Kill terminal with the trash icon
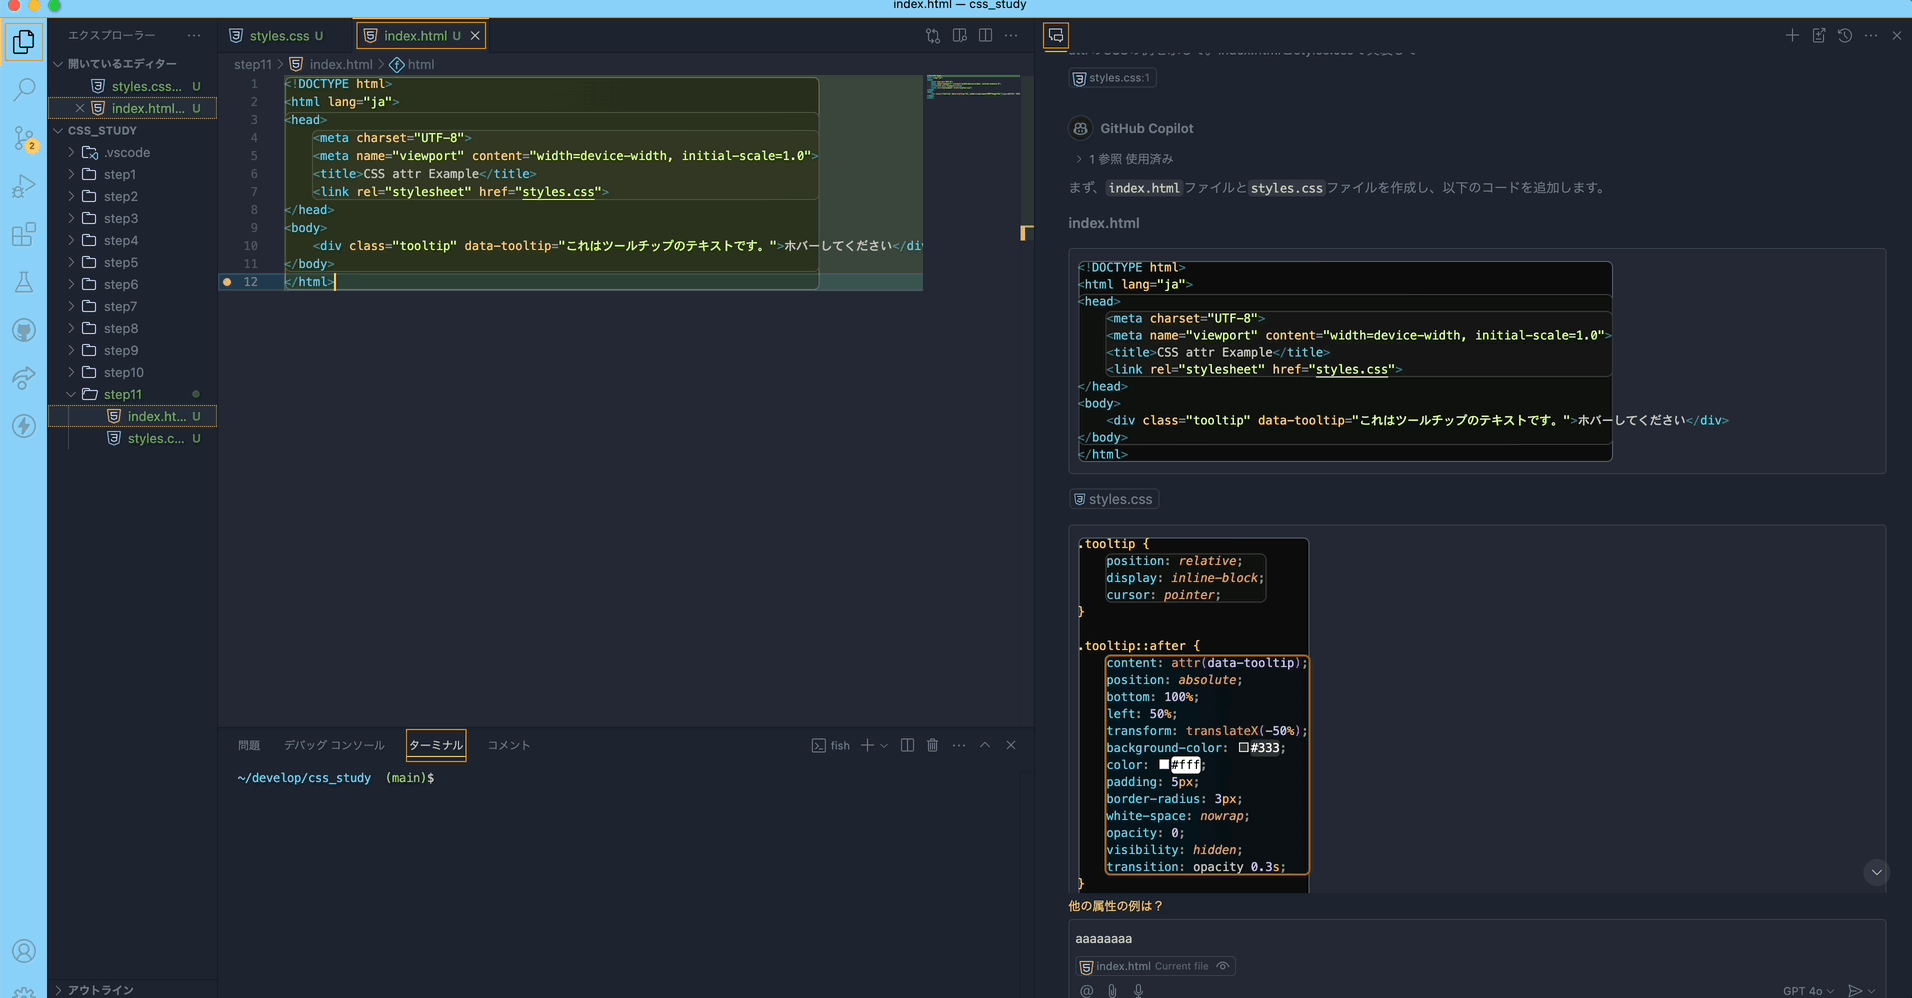This screenshot has height=998, width=1912. pyautogui.click(x=932, y=745)
